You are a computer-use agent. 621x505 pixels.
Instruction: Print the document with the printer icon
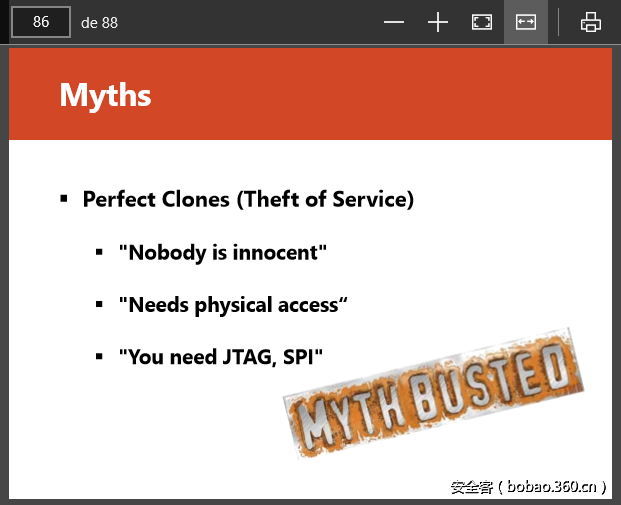click(x=591, y=22)
